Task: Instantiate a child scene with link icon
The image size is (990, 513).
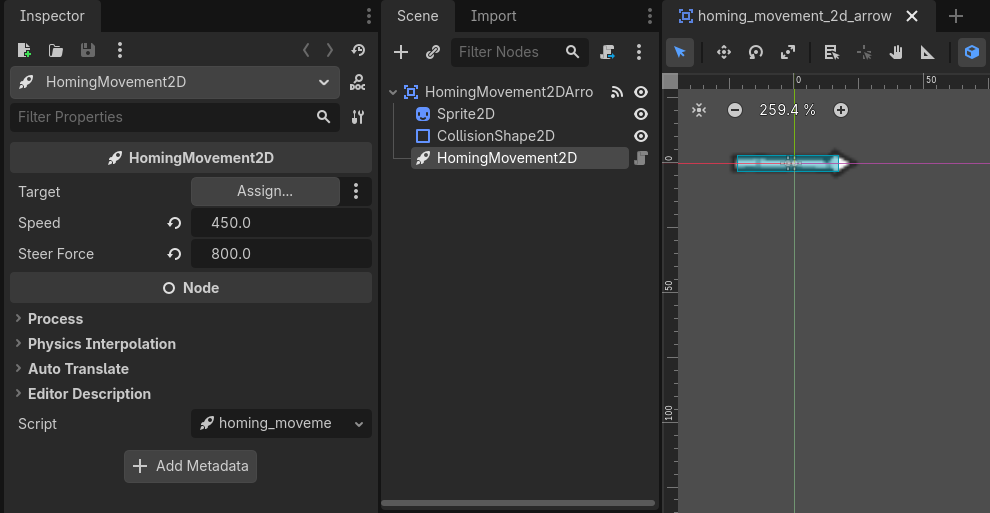Action: tap(432, 52)
